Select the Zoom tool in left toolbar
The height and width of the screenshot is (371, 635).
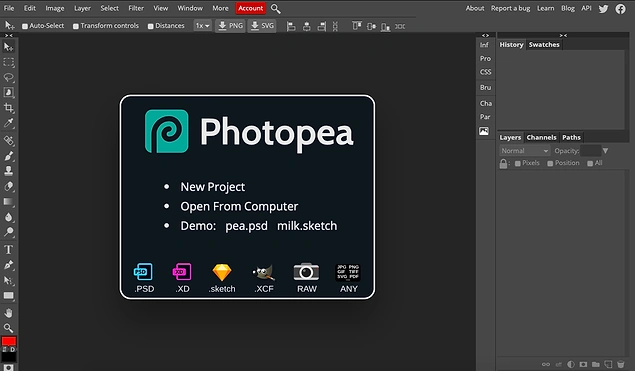[9, 328]
